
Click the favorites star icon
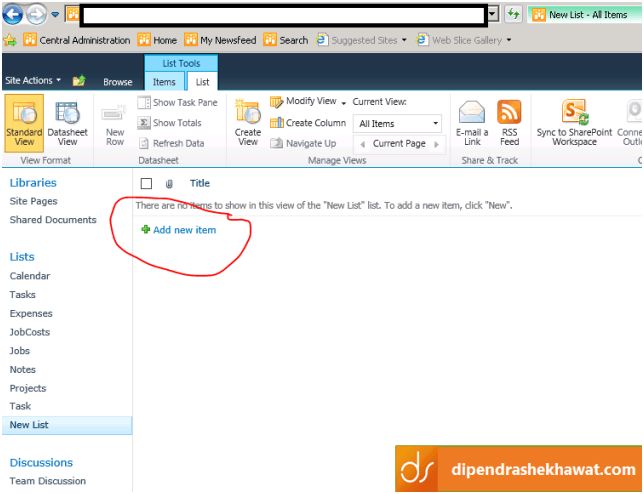pos(10,40)
